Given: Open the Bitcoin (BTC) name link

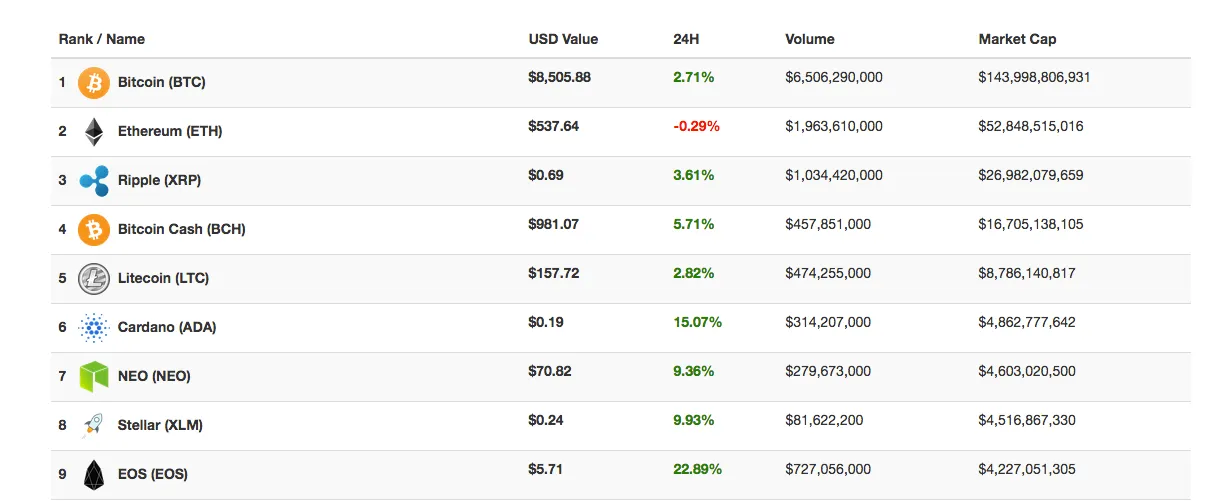Looking at the screenshot, I should point(161,82).
